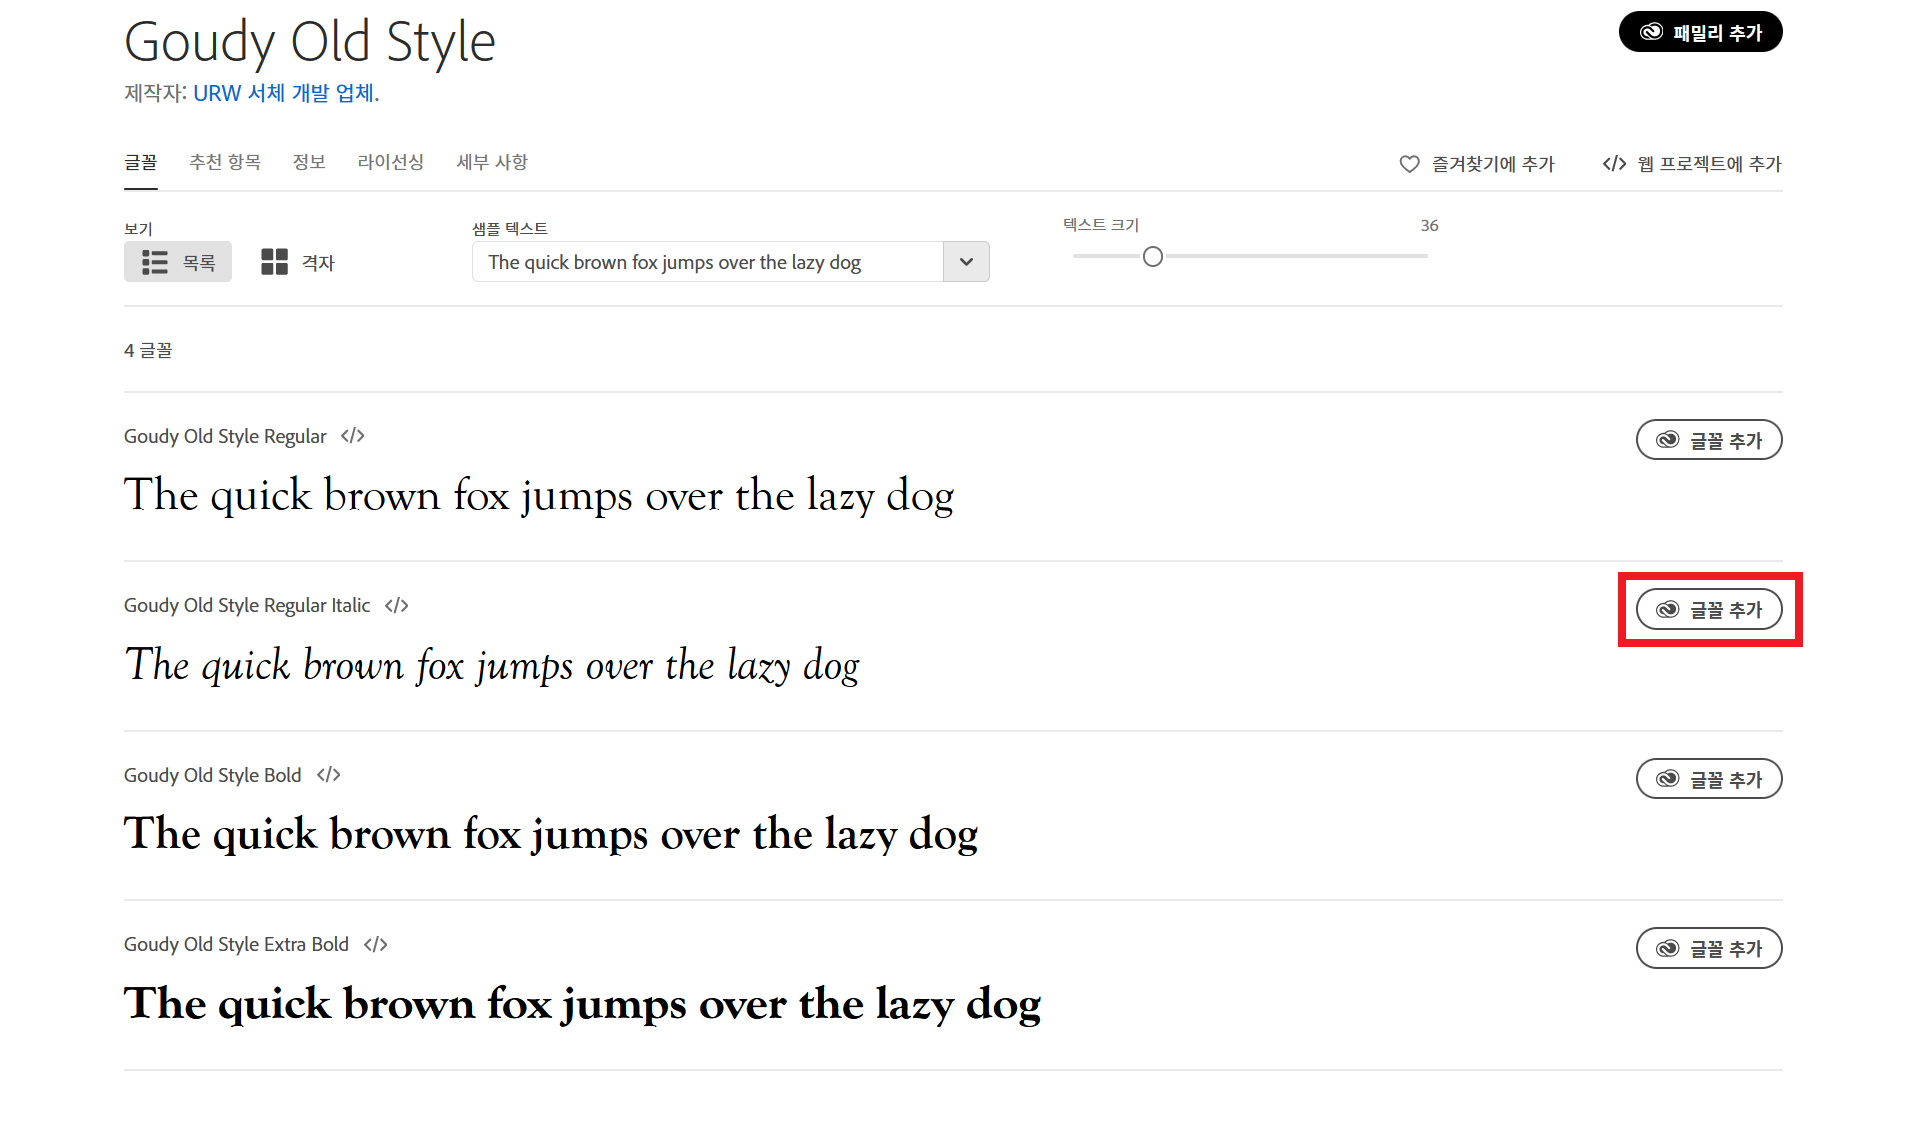The width and height of the screenshot is (1909, 1128).
Task: Click the italic sample preview text
Action: [x=492, y=666]
